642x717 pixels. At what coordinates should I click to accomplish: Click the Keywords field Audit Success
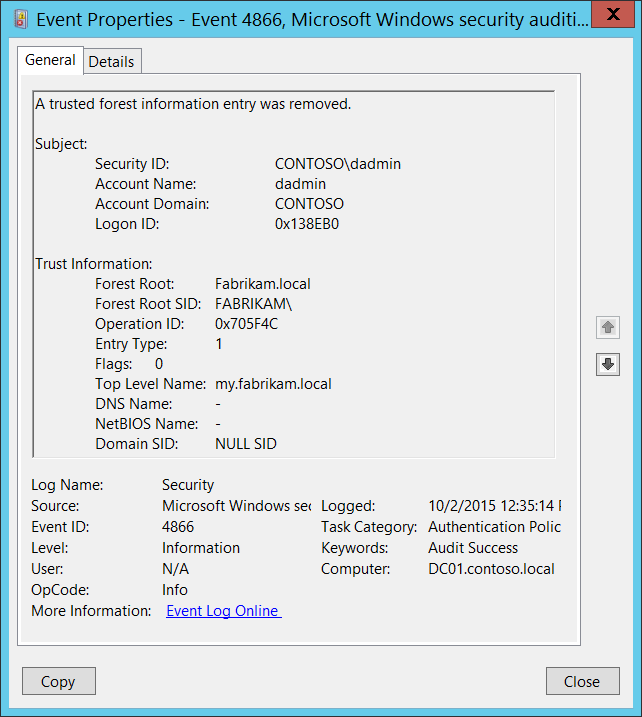coord(473,548)
